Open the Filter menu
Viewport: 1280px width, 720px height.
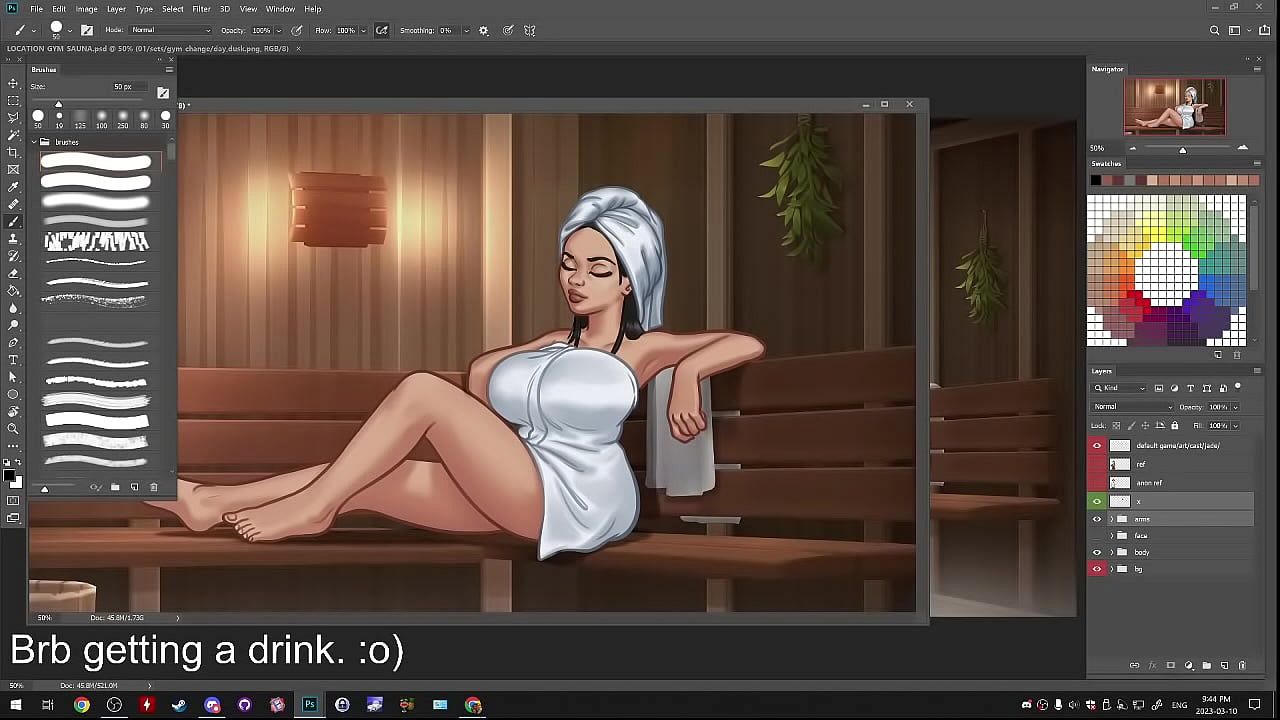pos(201,9)
